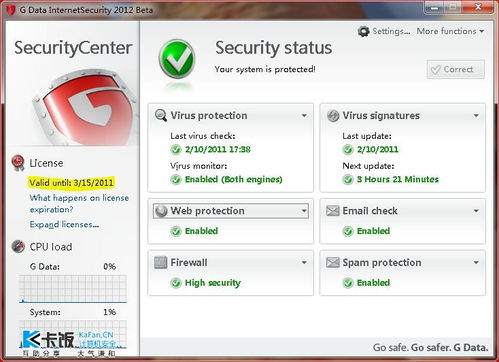Open the More functions menu
The width and height of the screenshot is (499, 362).
(x=450, y=31)
